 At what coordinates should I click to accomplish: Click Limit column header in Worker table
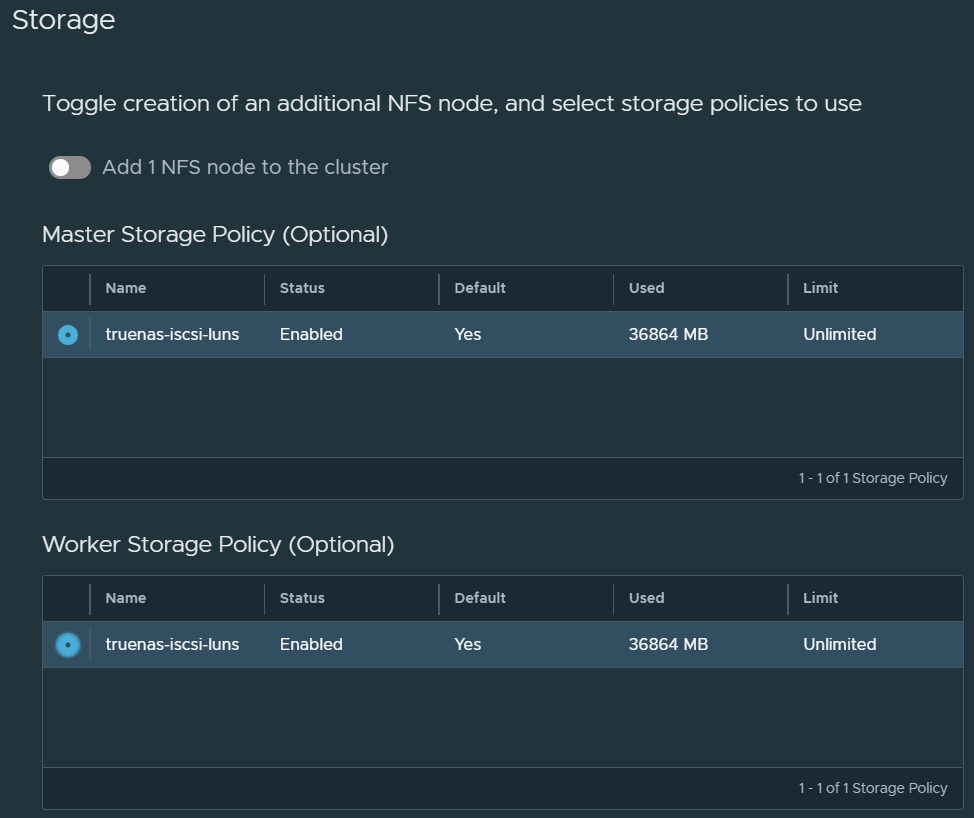(x=820, y=598)
